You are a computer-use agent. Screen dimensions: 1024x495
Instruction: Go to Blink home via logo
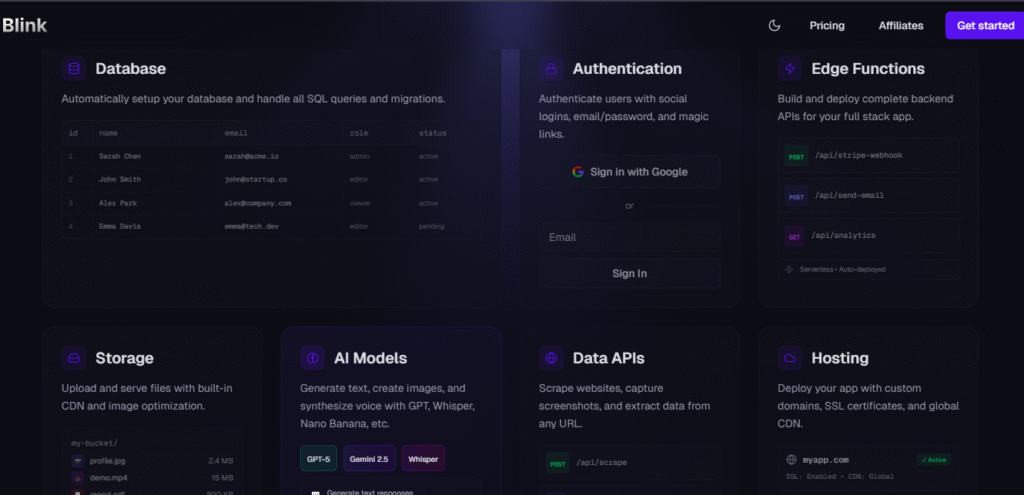[x=25, y=26]
